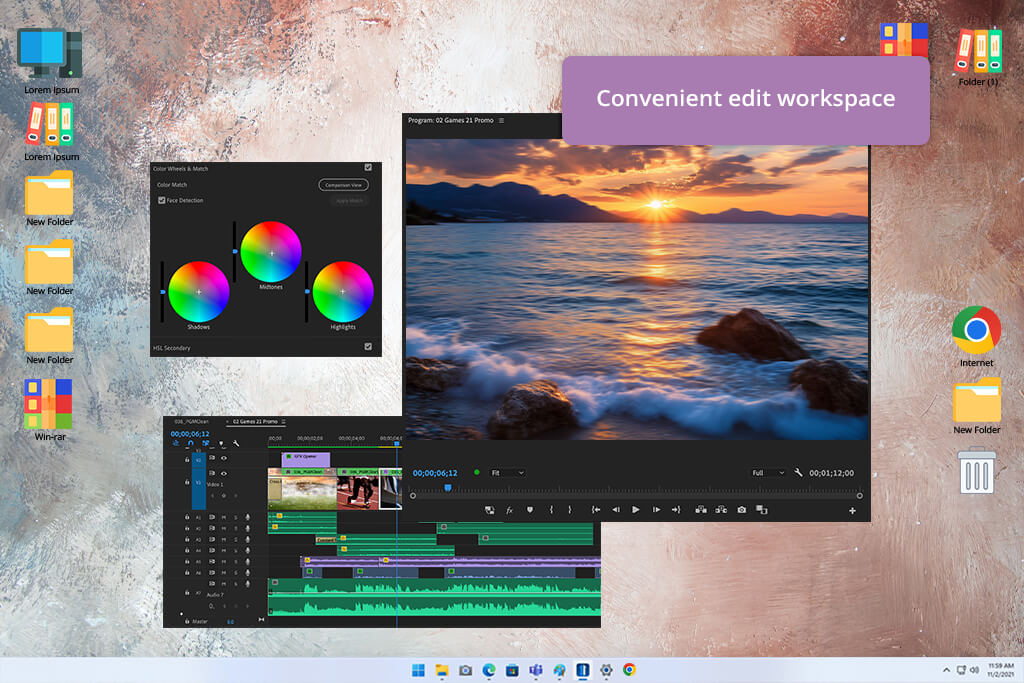
Task: Click the Program monitor scrub bar playhead
Action: point(448,488)
